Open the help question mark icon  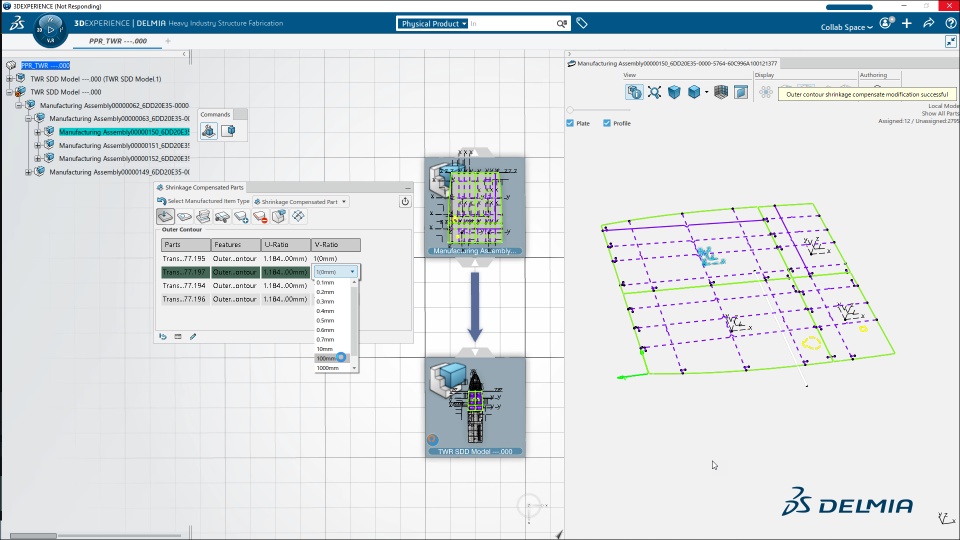coord(950,23)
